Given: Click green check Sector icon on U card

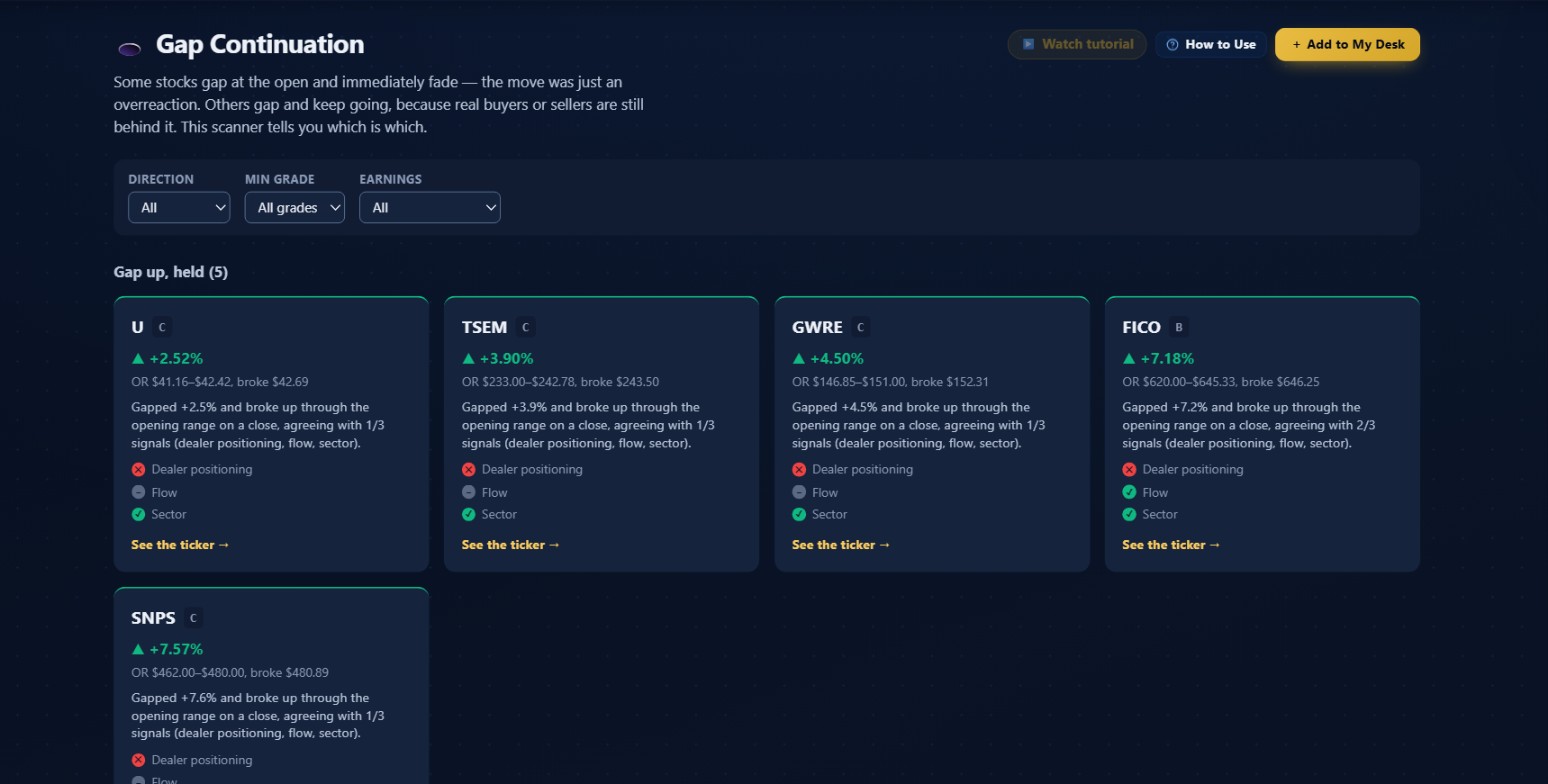Looking at the screenshot, I should 138,514.
